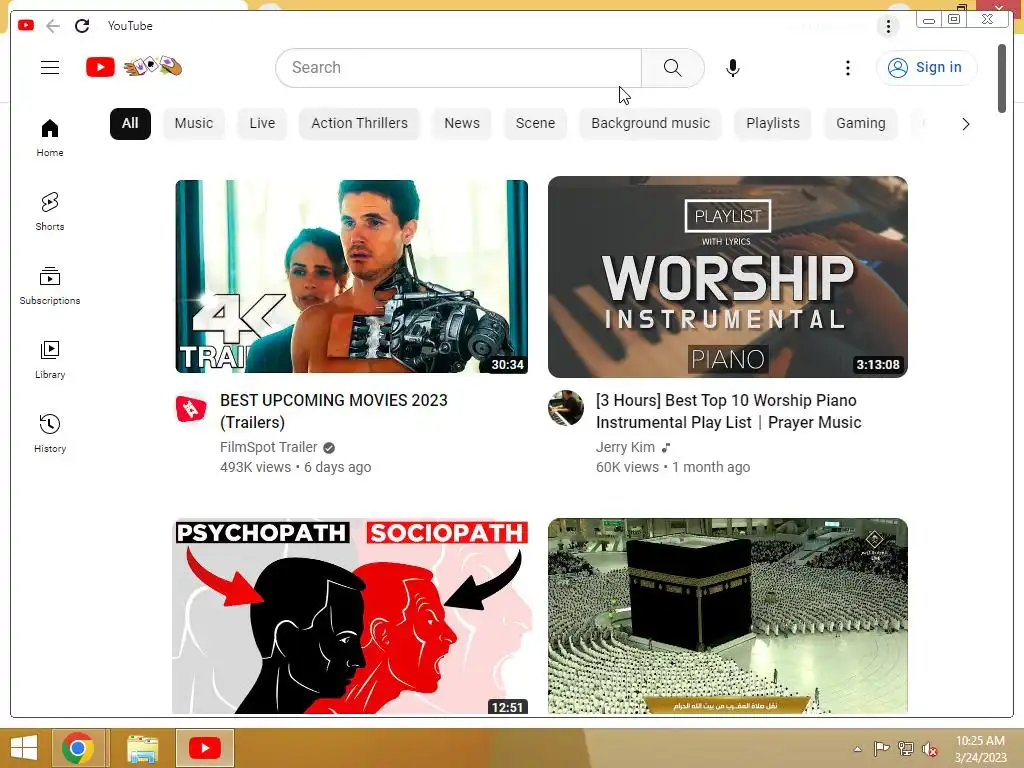
Task: Open History from sidebar
Action: [50, 434]
